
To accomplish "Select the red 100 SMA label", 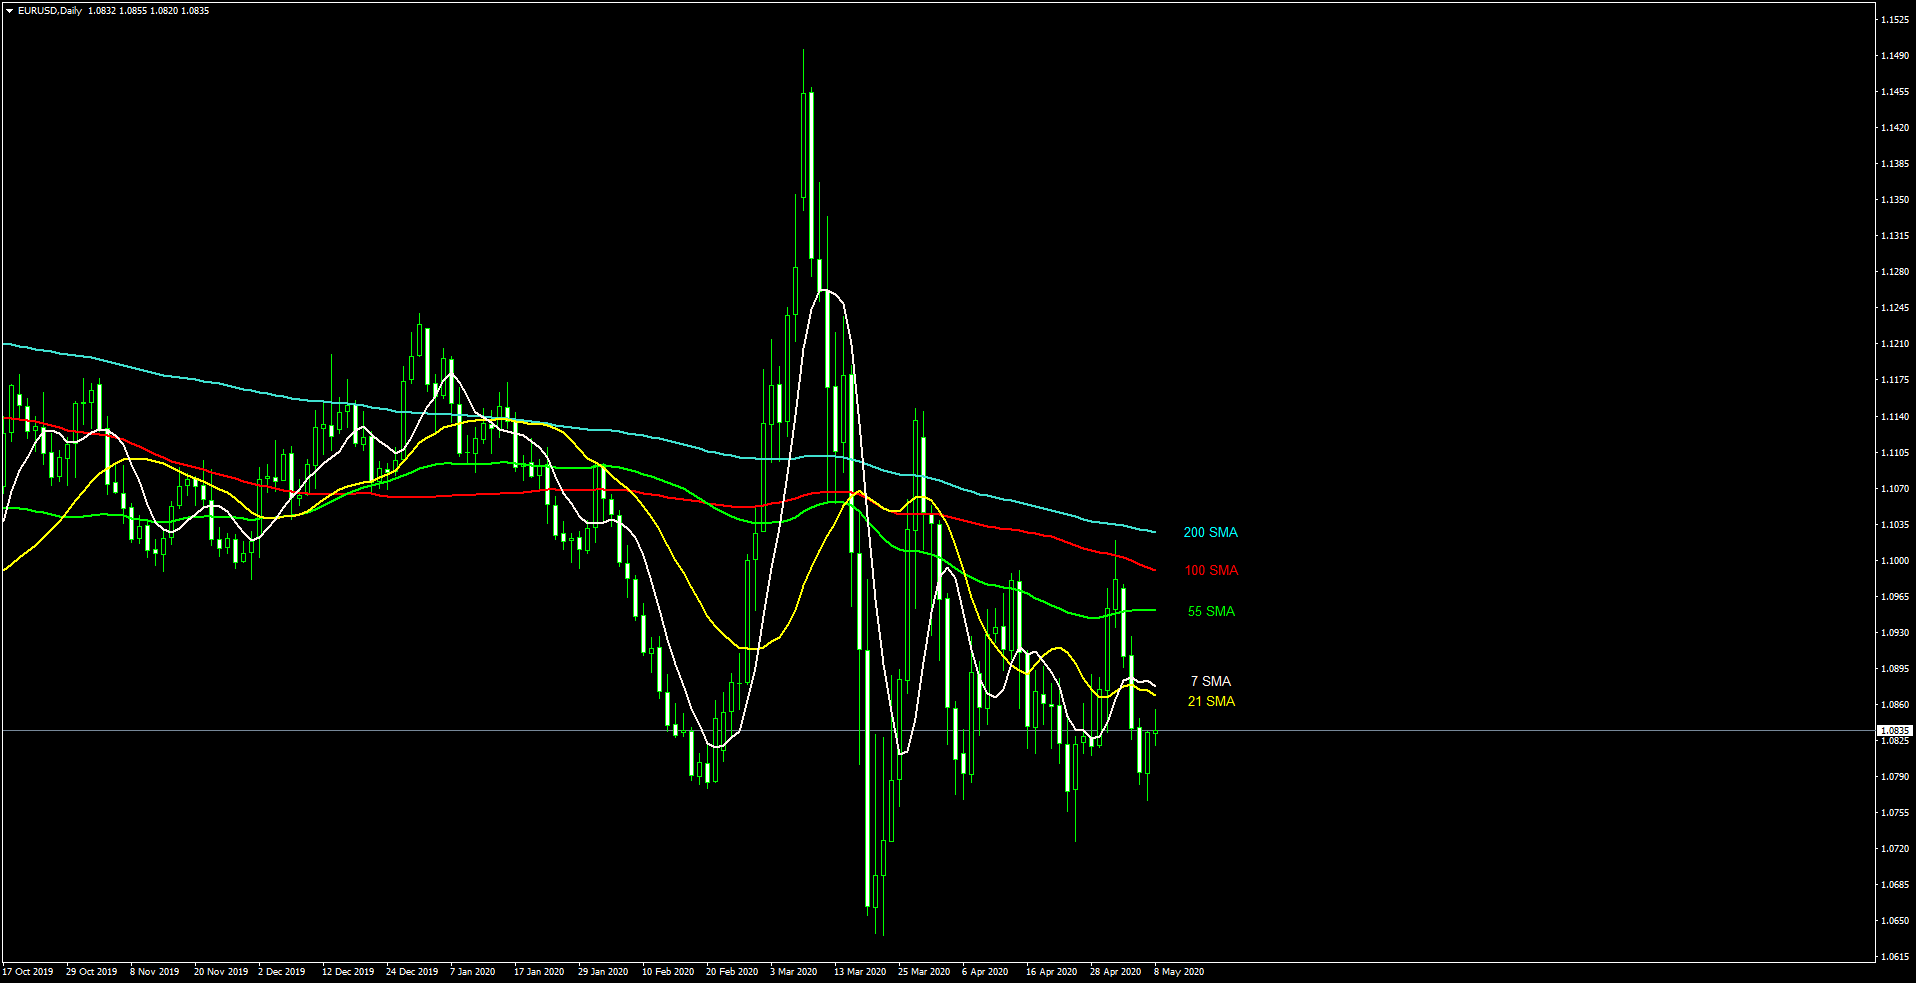I will (x=1211, y=571).
